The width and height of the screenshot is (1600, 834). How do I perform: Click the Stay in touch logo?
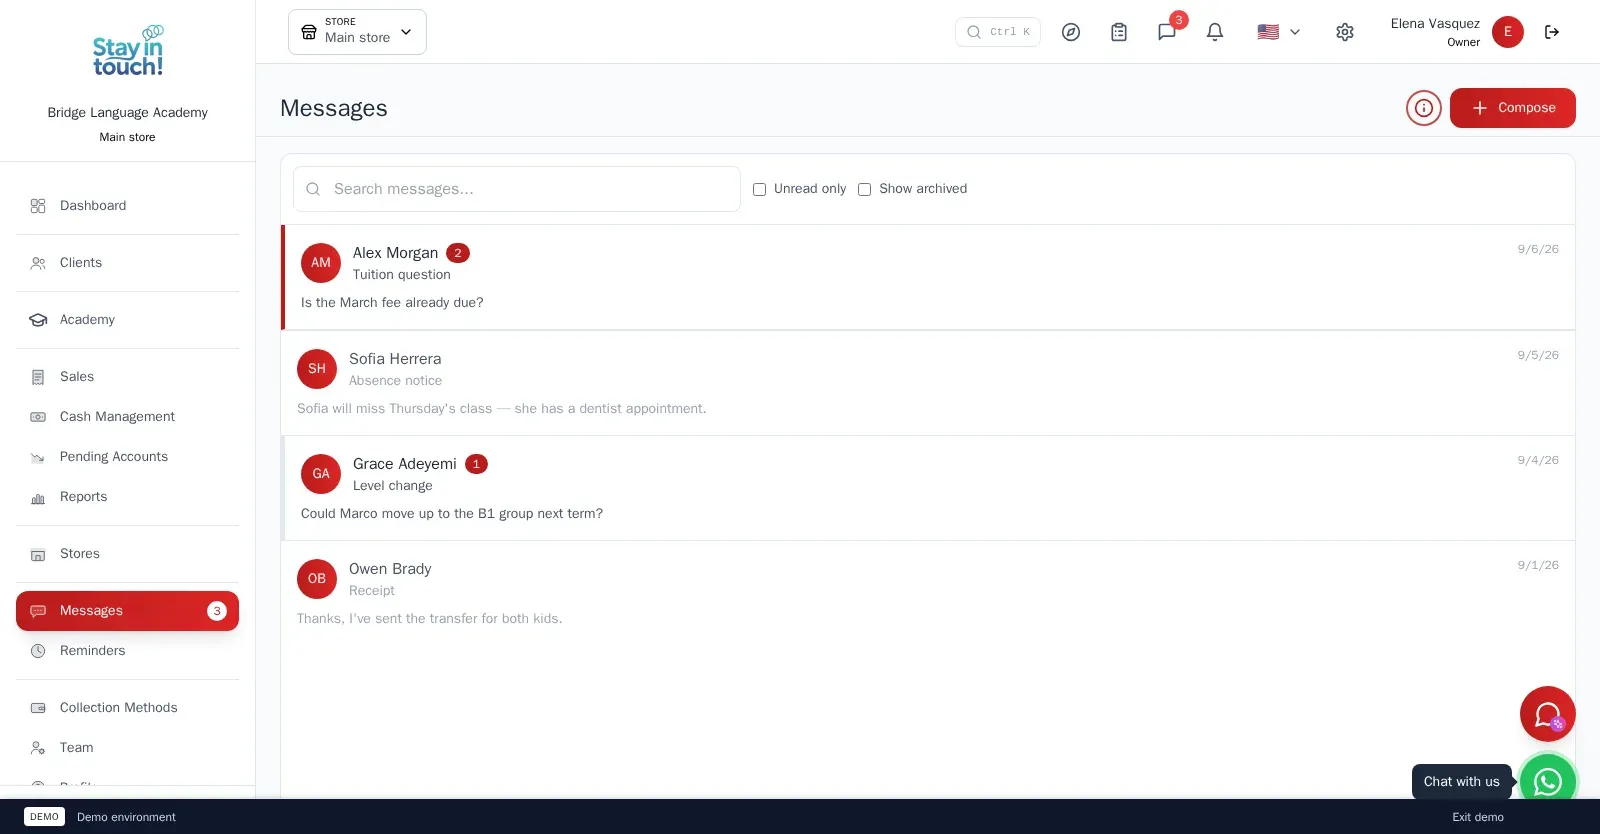click(128, 51)
